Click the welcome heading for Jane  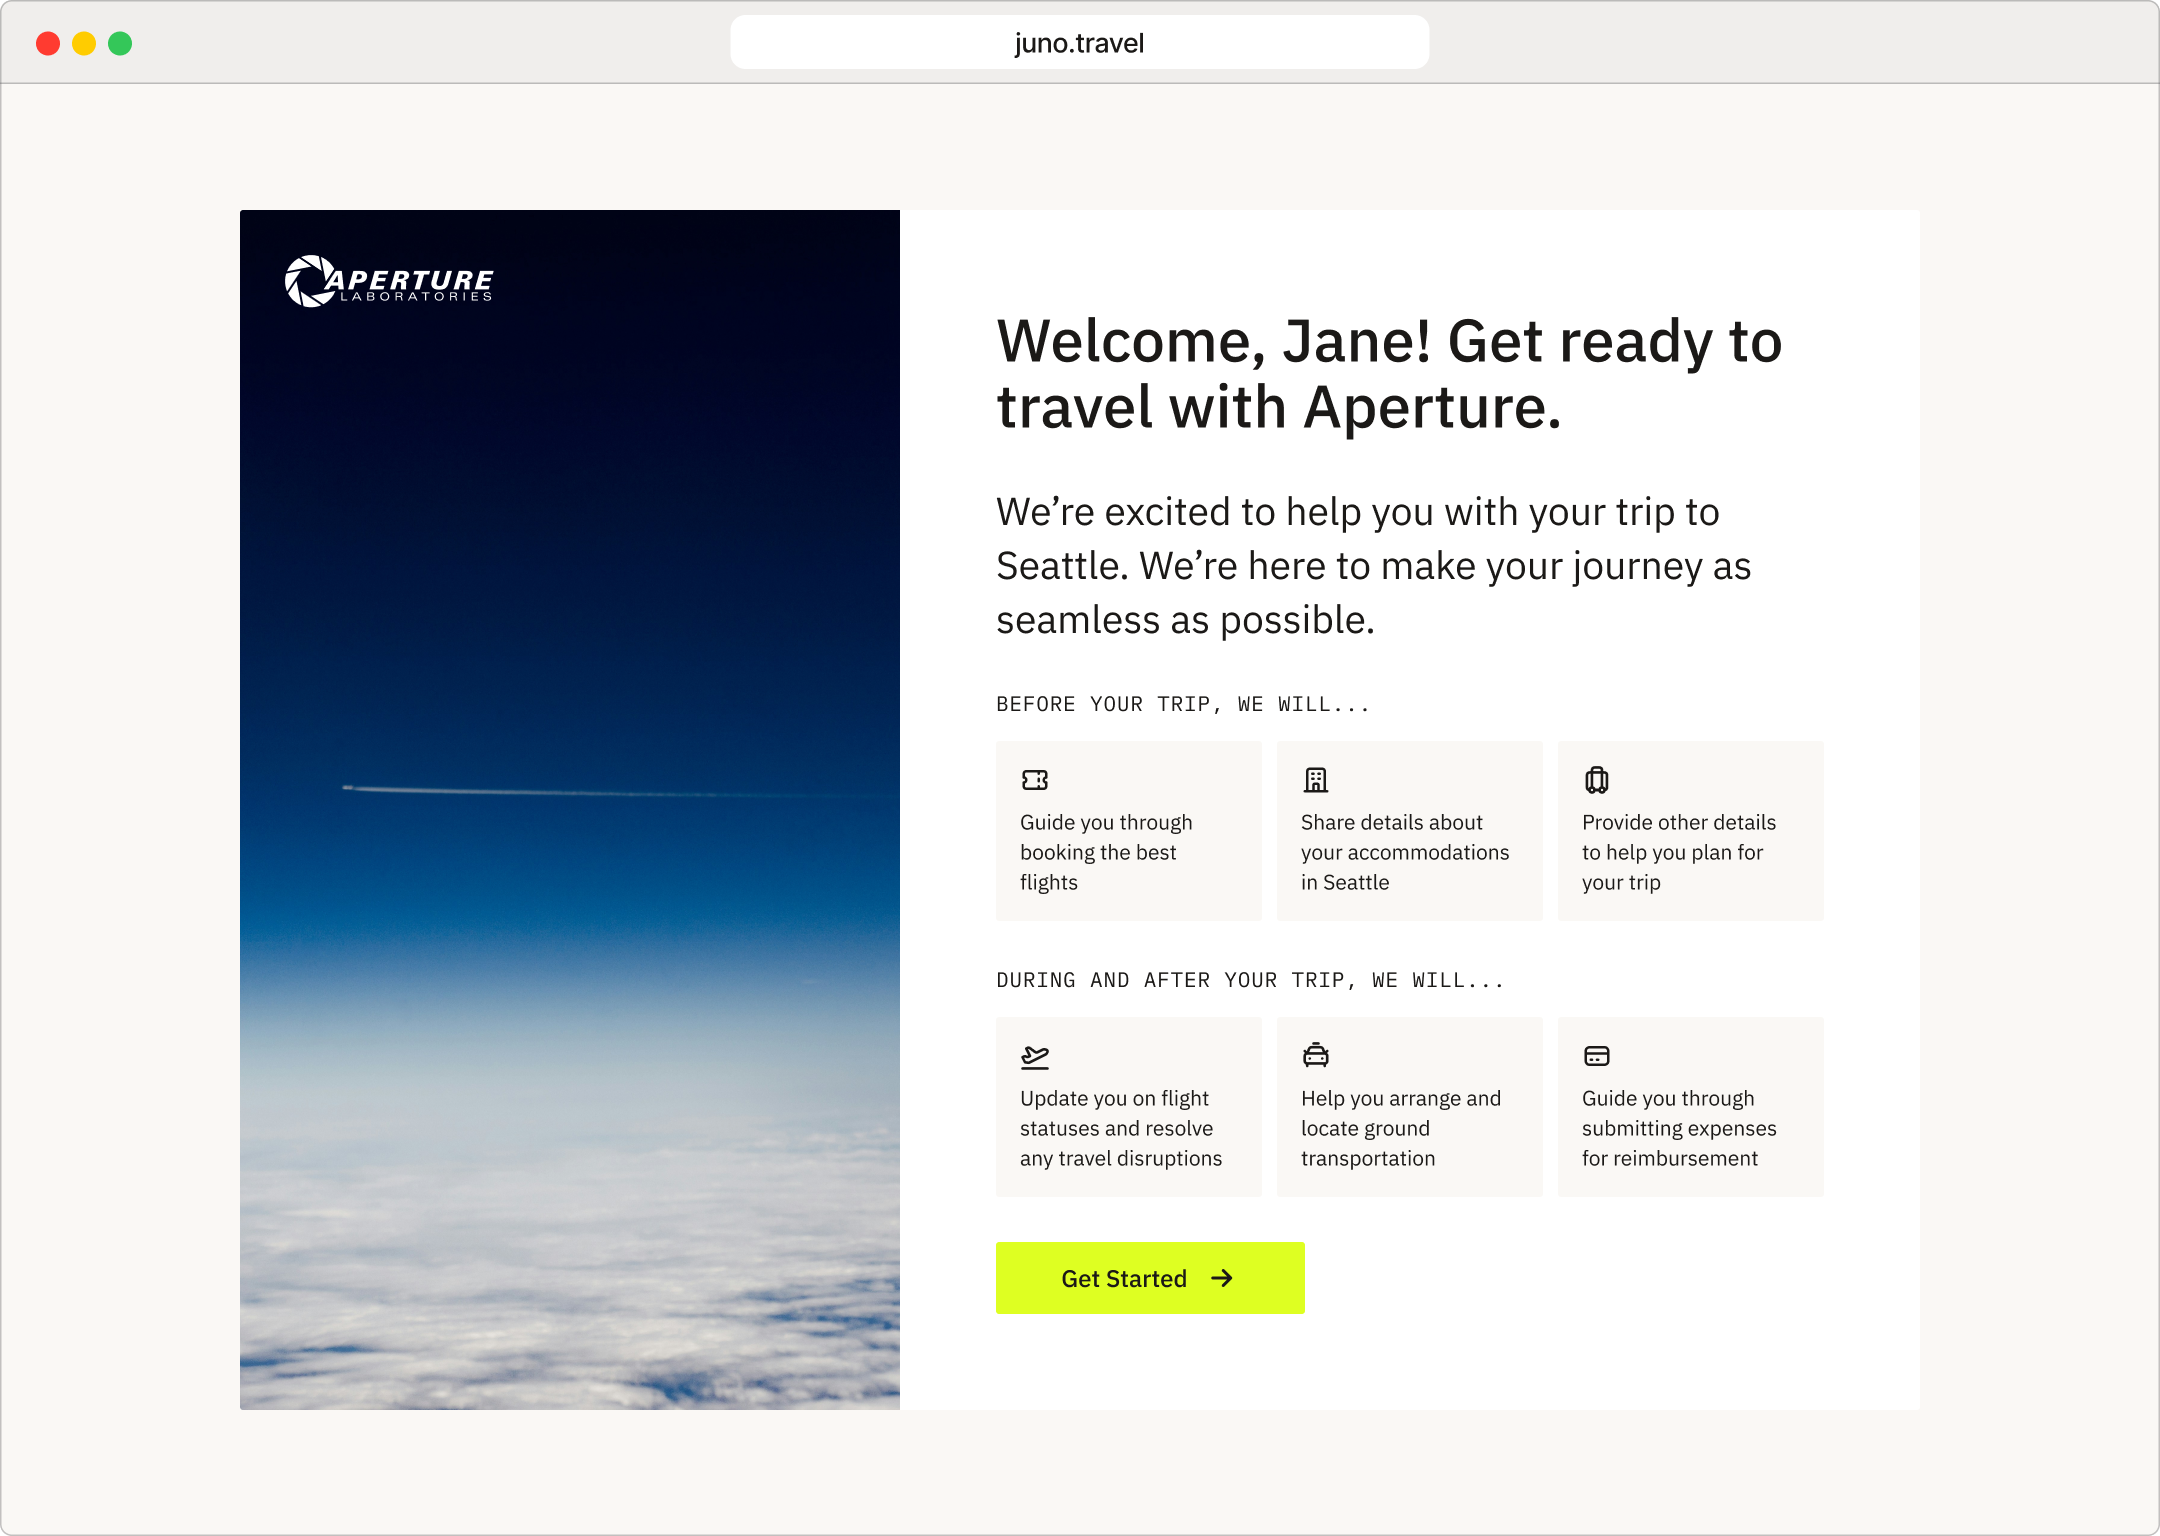click(x=1388, y=374)
